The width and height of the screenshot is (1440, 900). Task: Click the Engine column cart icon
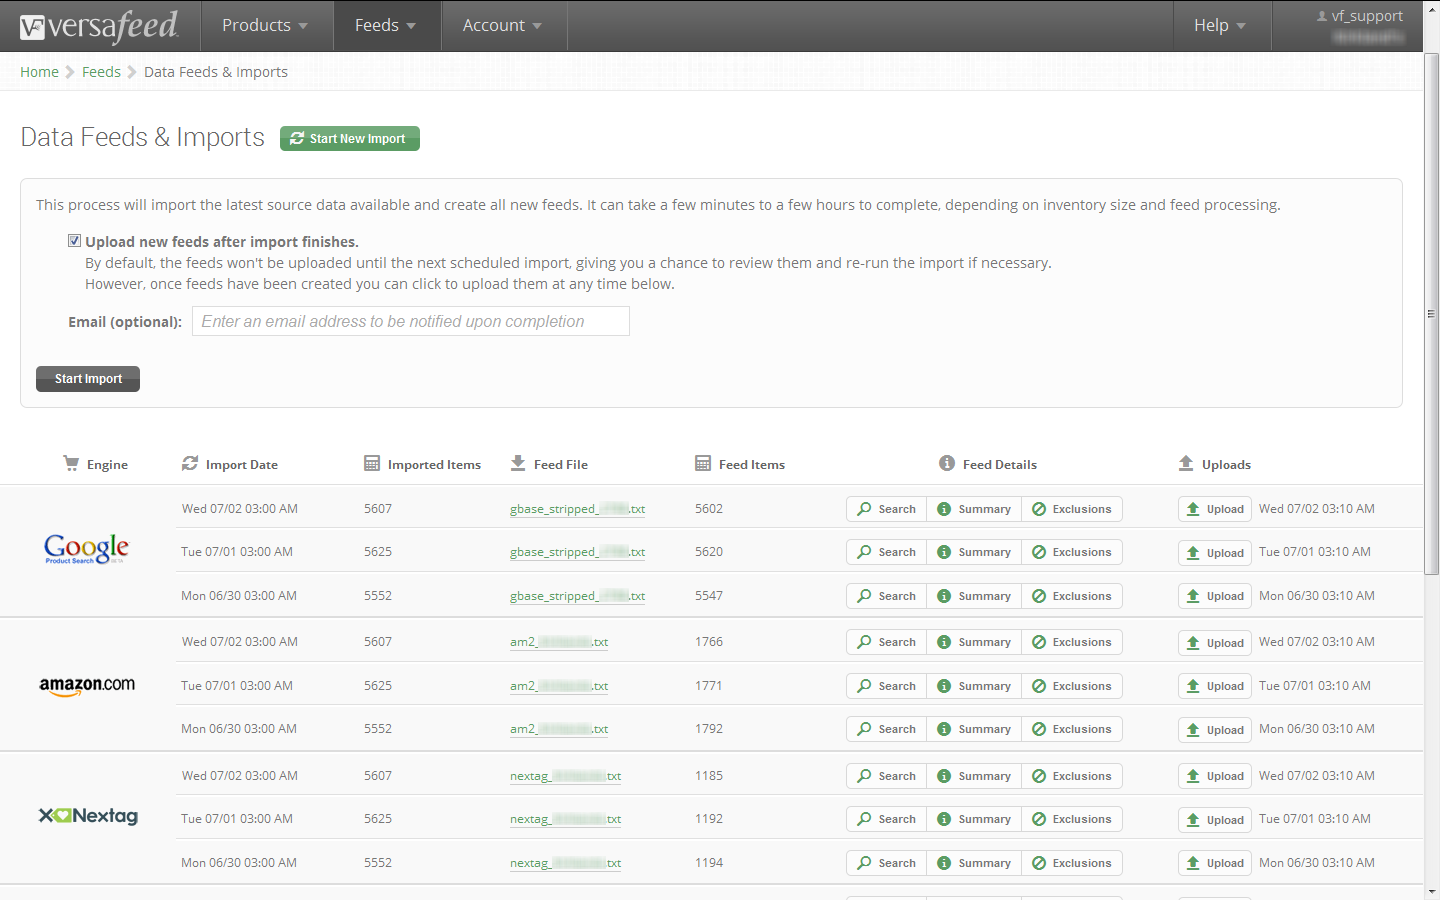click(71, 463)
